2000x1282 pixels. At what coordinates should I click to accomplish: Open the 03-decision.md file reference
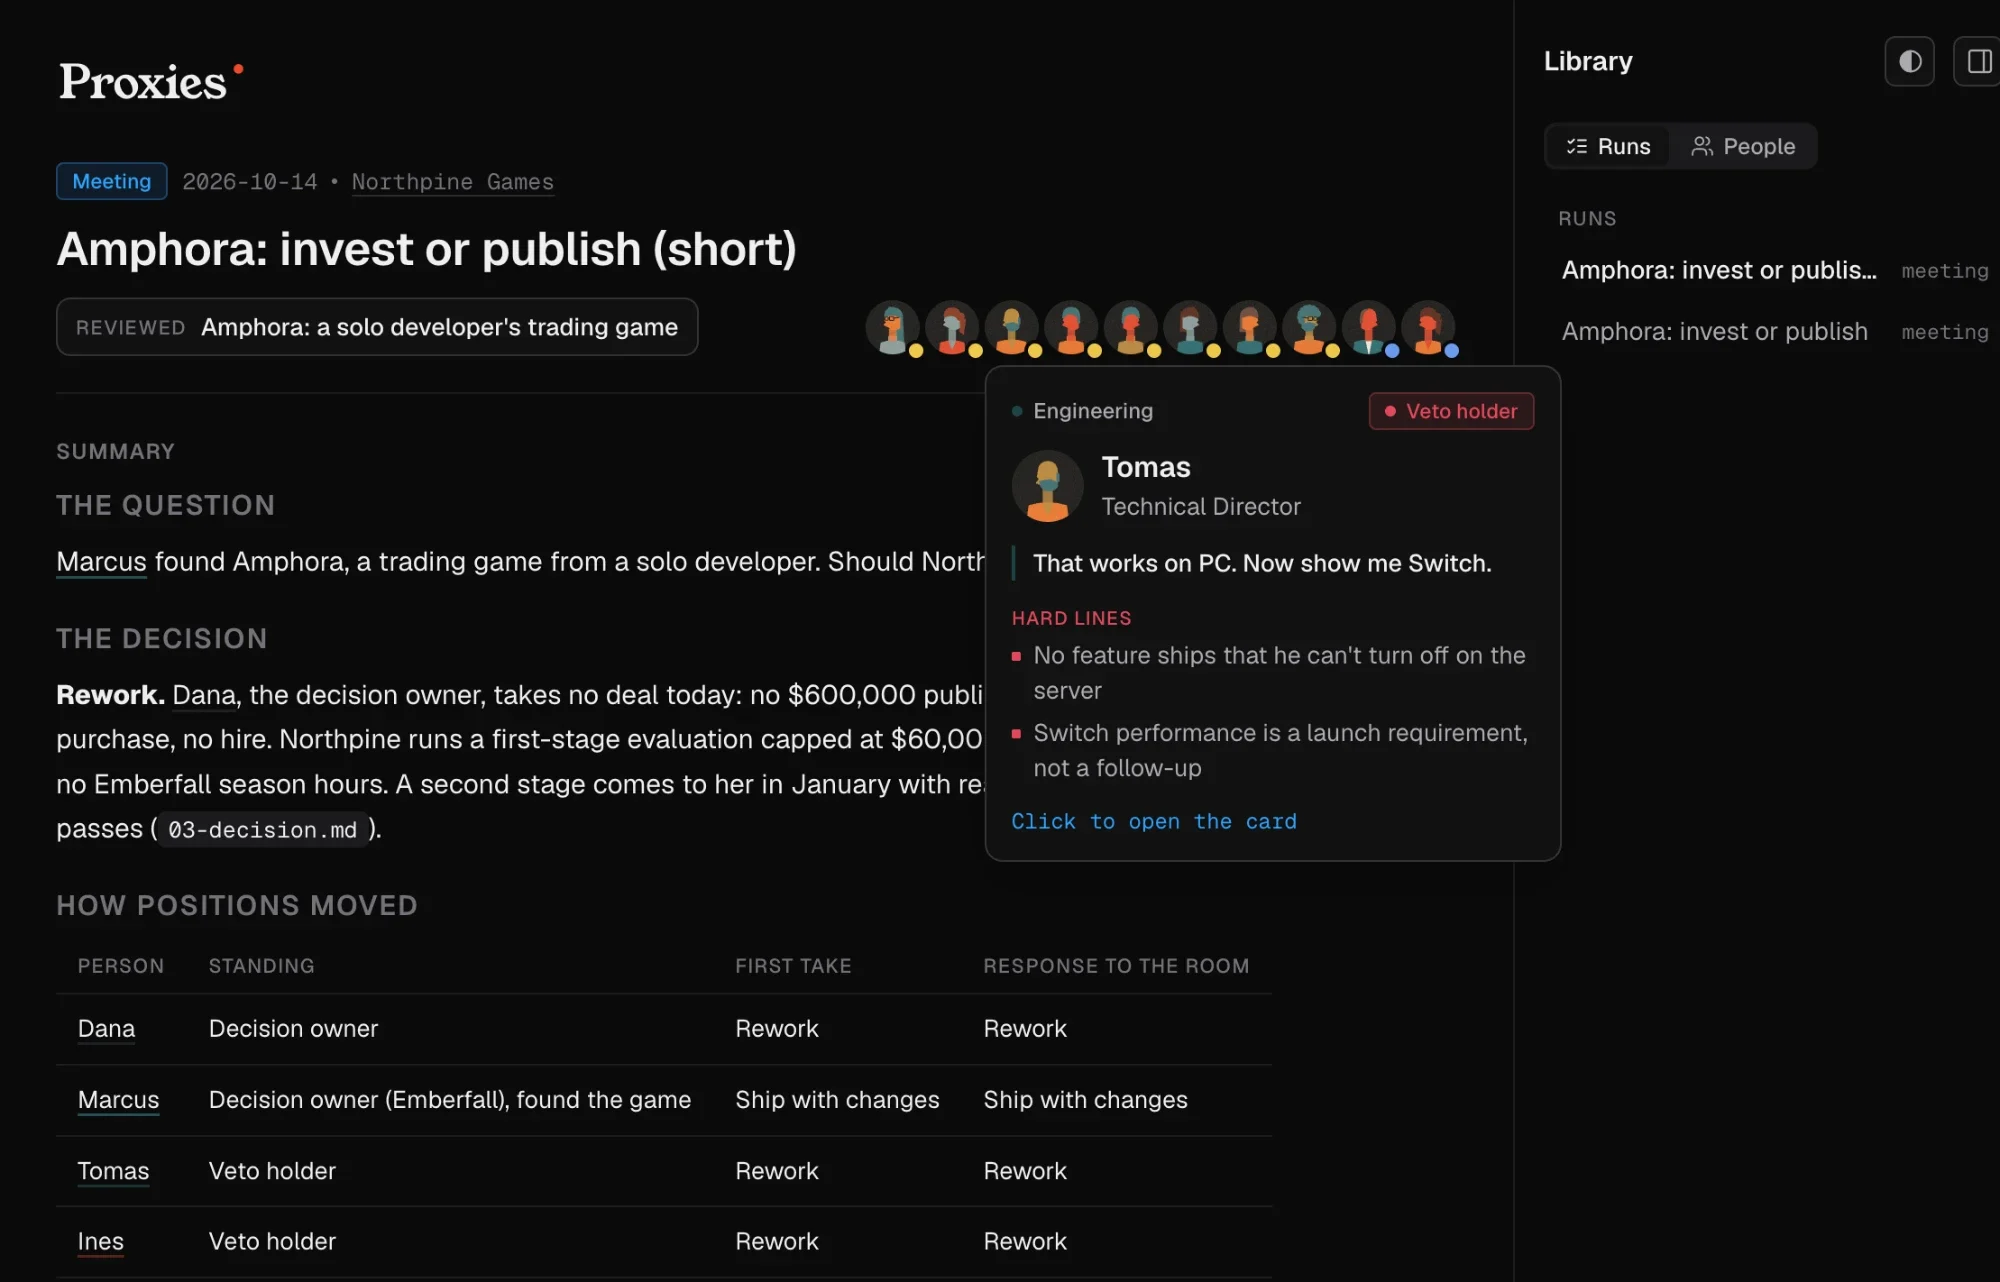point(262,829)
